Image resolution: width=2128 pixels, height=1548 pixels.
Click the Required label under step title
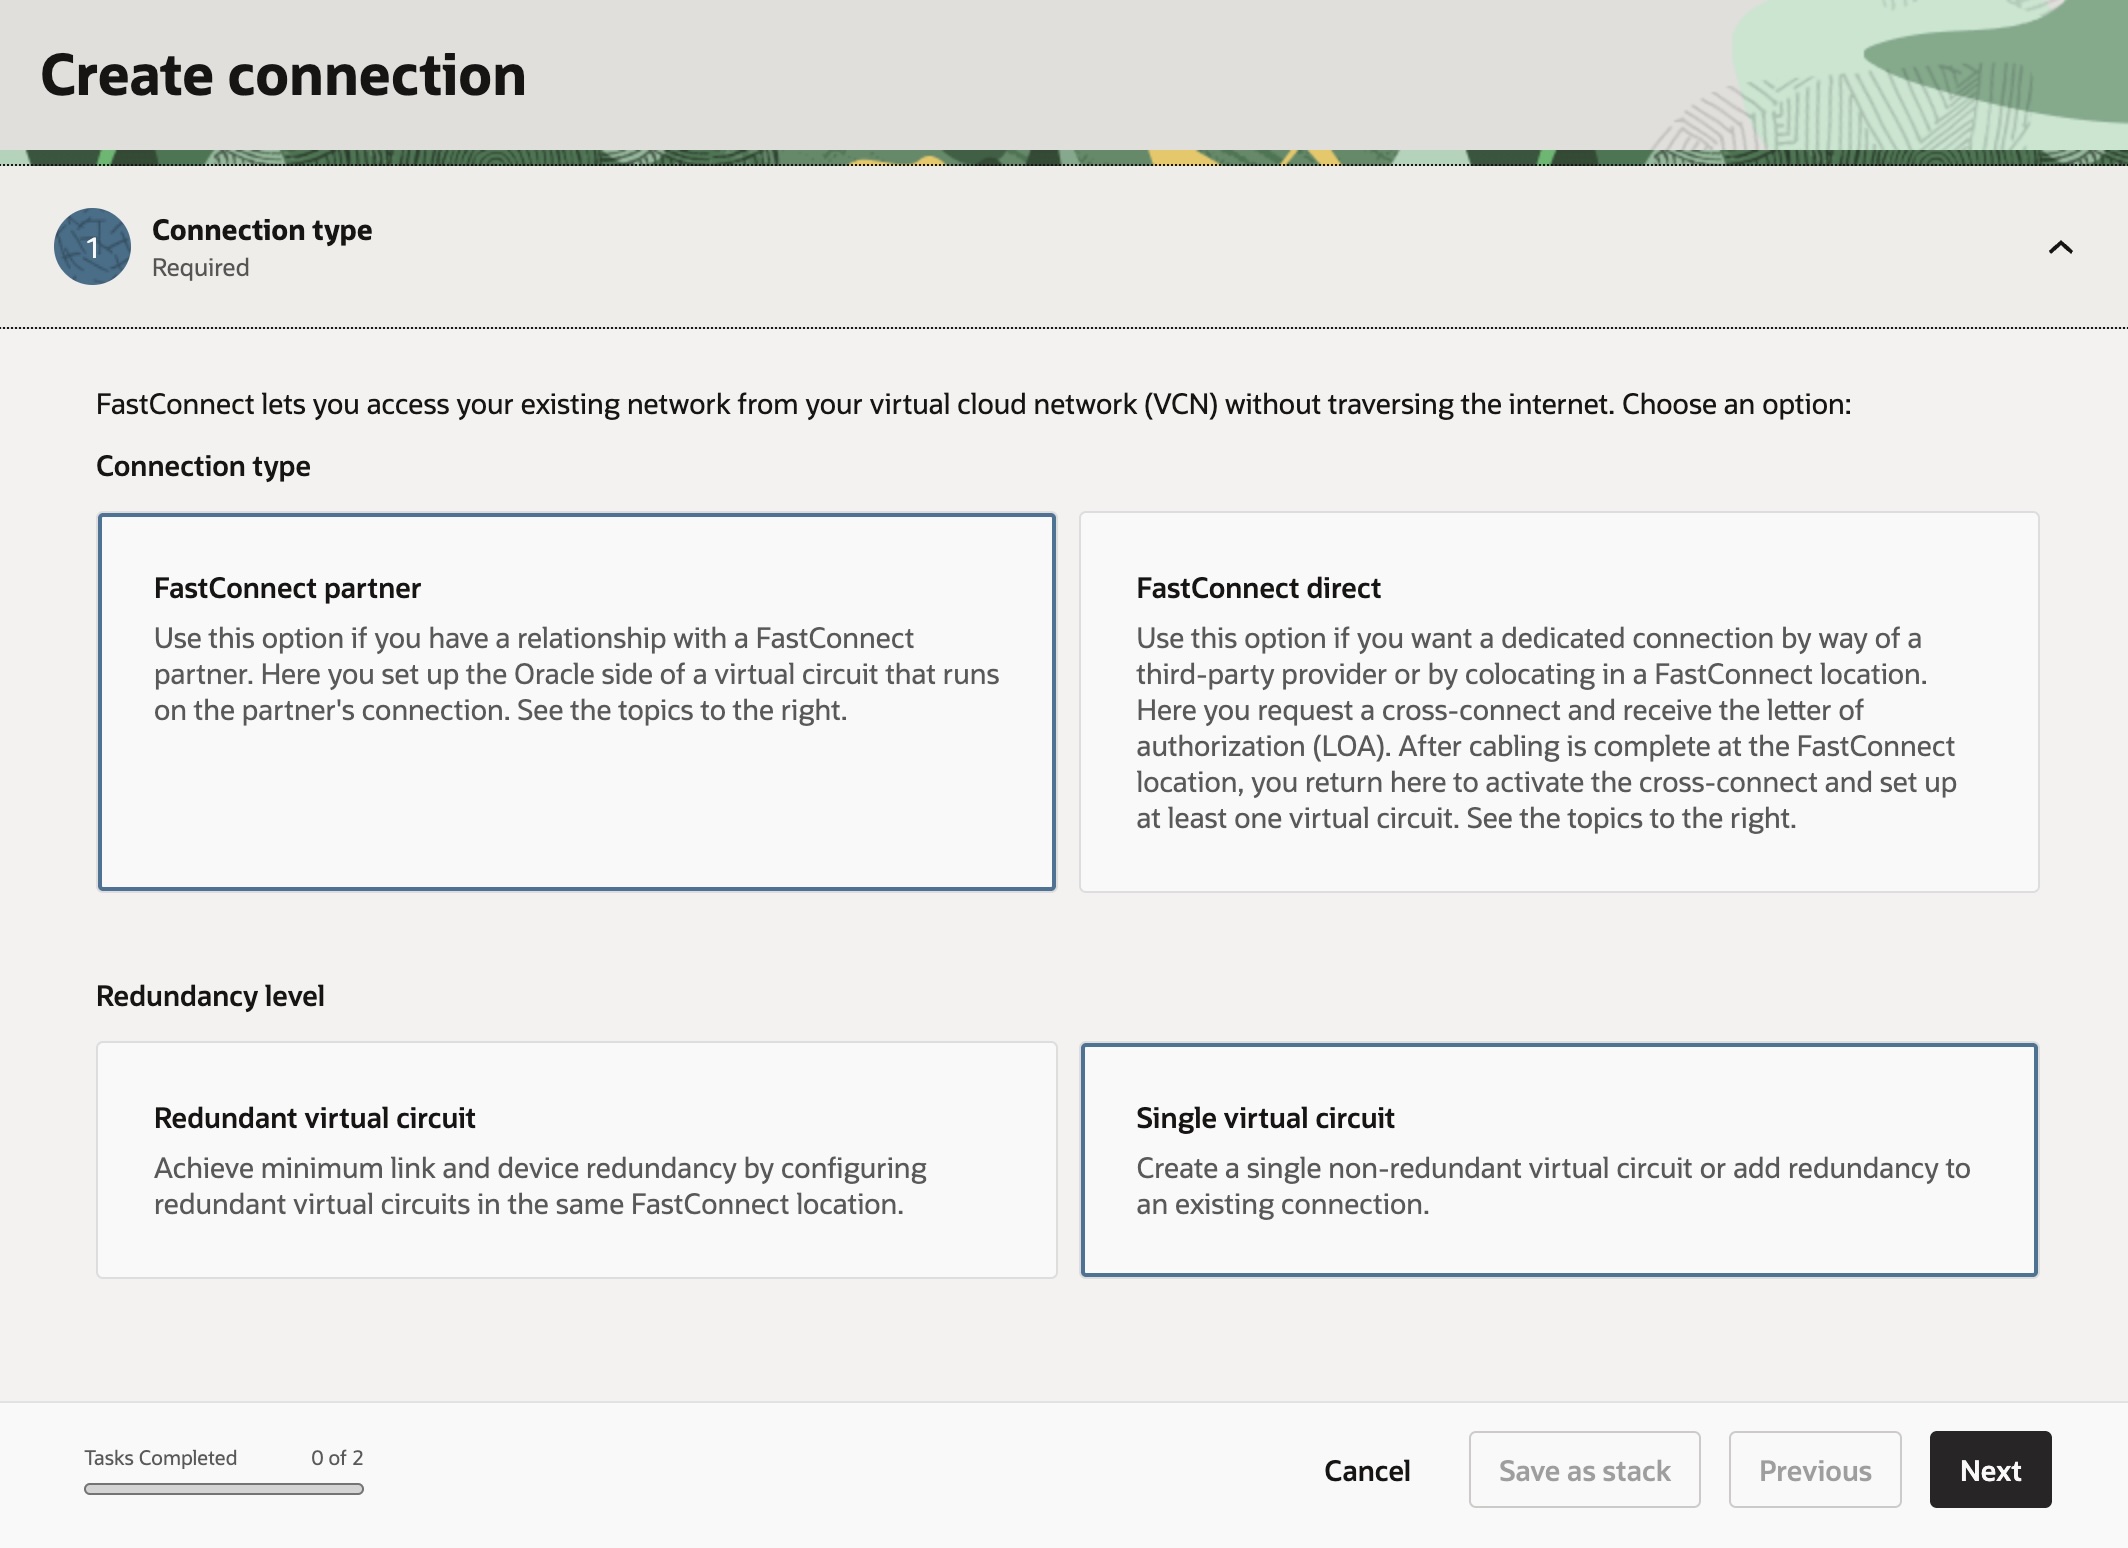tap(200, 268)
